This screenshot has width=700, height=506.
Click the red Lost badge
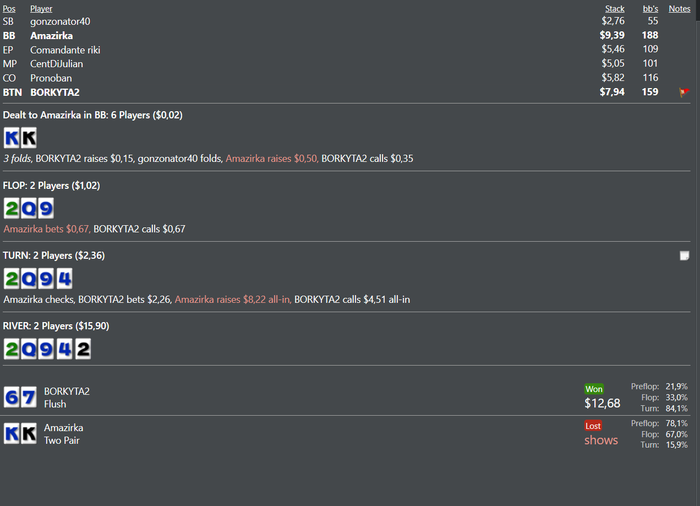tap(594, 425)
